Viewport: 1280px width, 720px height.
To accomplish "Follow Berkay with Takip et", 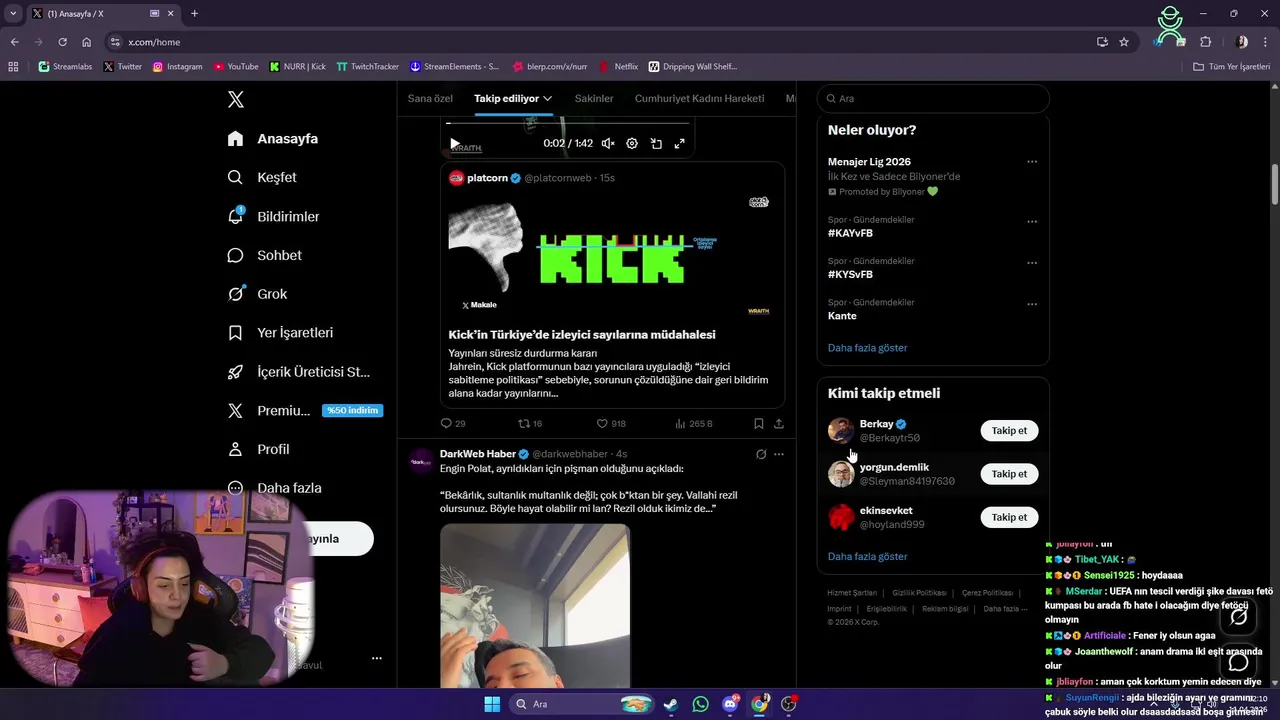I will 1009,431.
